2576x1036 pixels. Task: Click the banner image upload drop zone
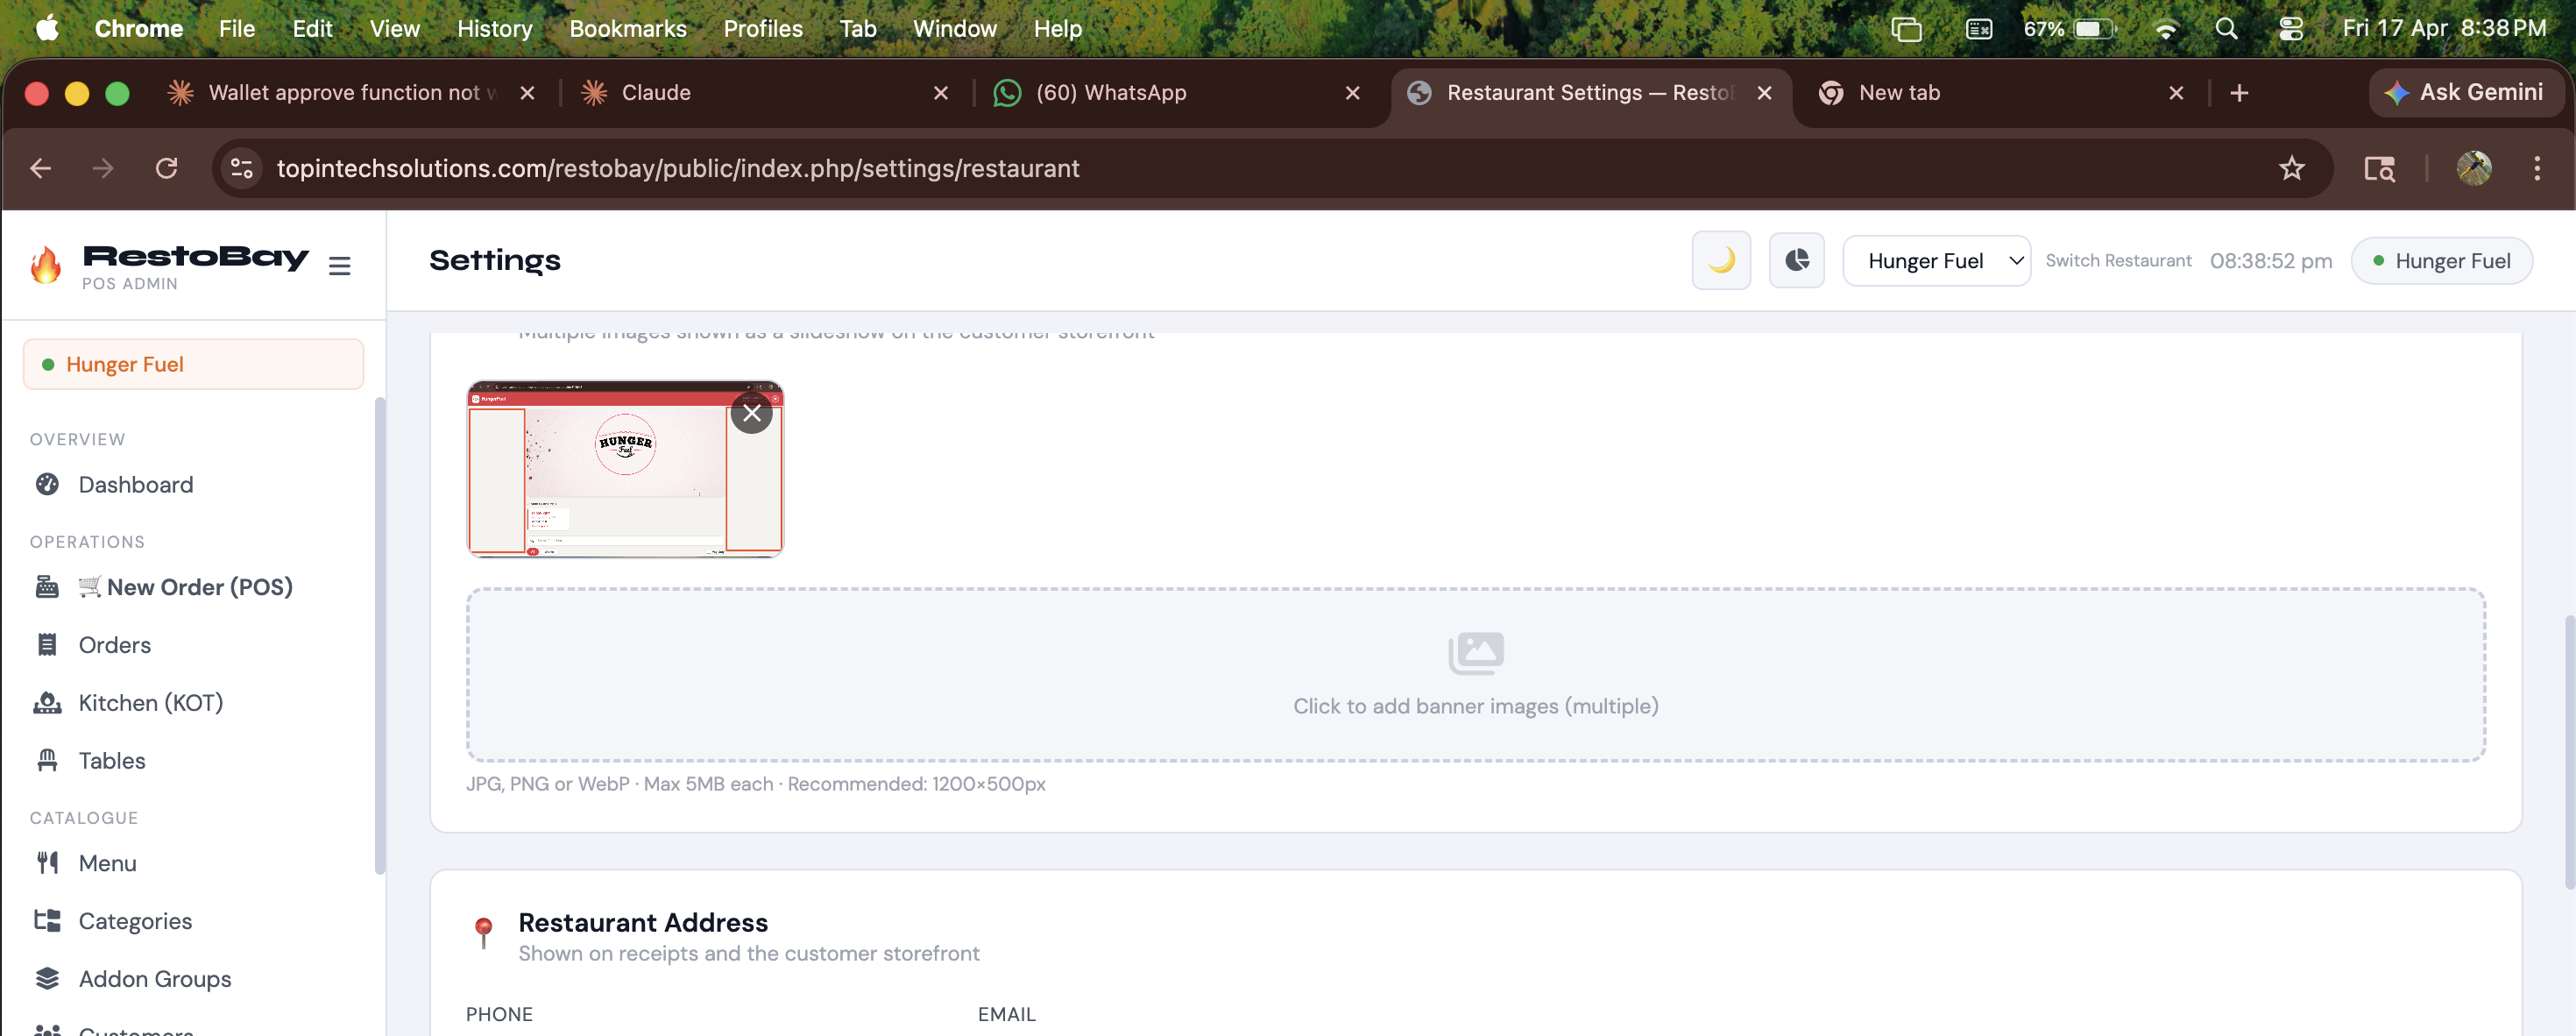(x=1475, y=675)
